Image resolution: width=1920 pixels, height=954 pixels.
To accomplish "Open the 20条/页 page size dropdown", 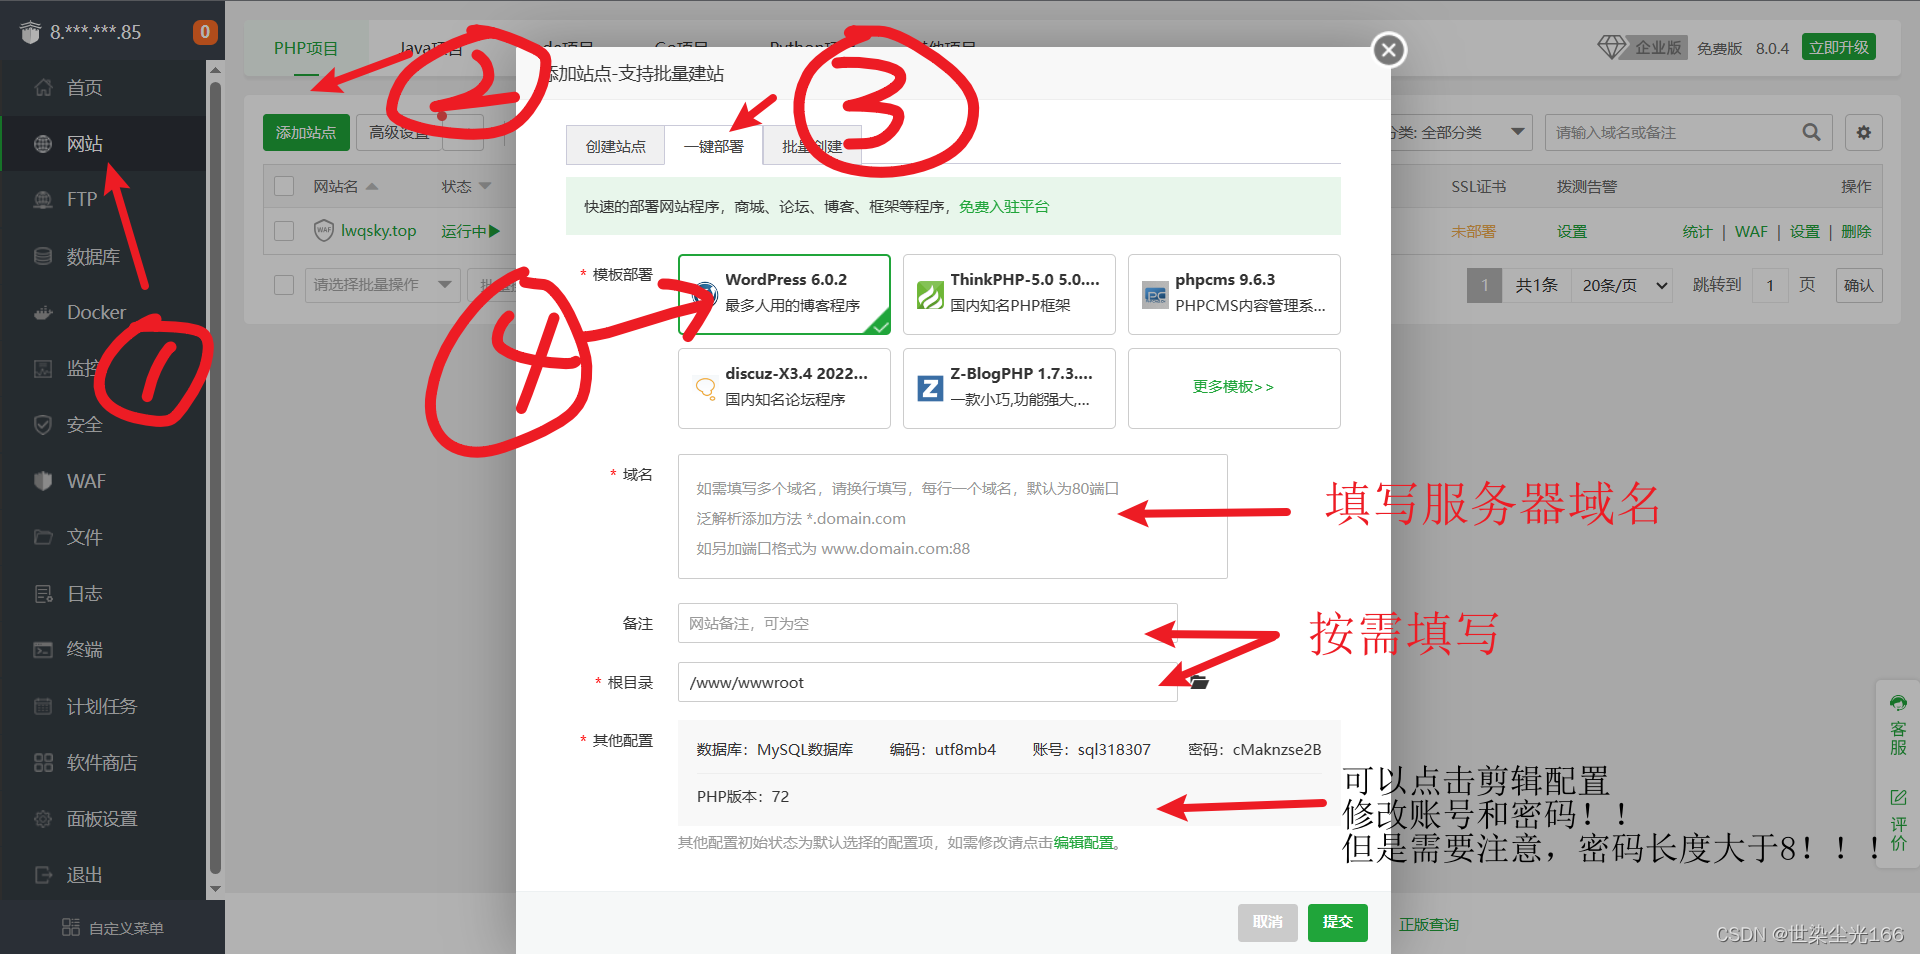I will (x=1623, y=285).
